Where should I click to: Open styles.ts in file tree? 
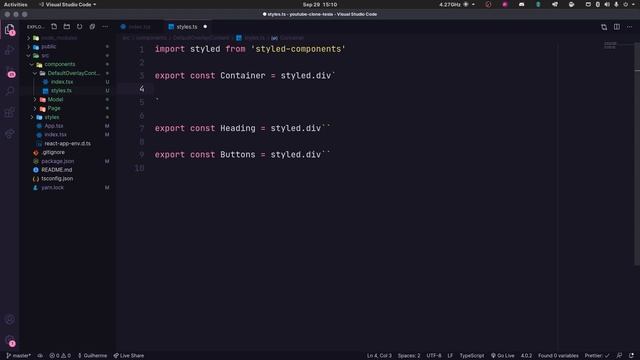coord(68,91)
